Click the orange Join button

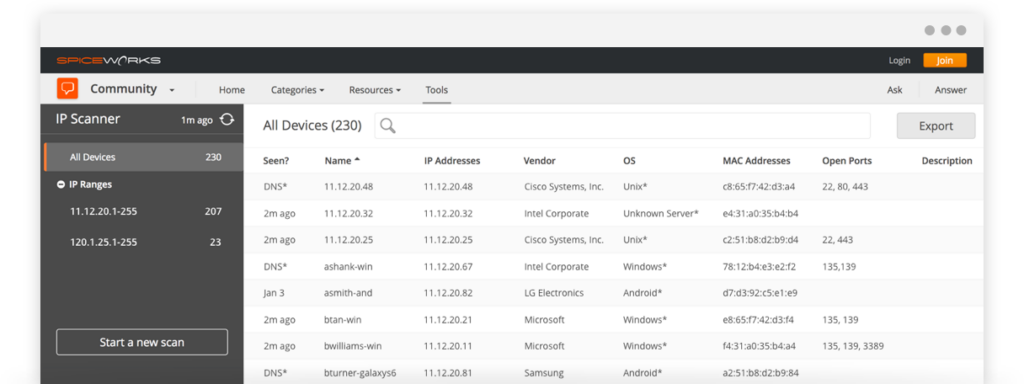944,61
